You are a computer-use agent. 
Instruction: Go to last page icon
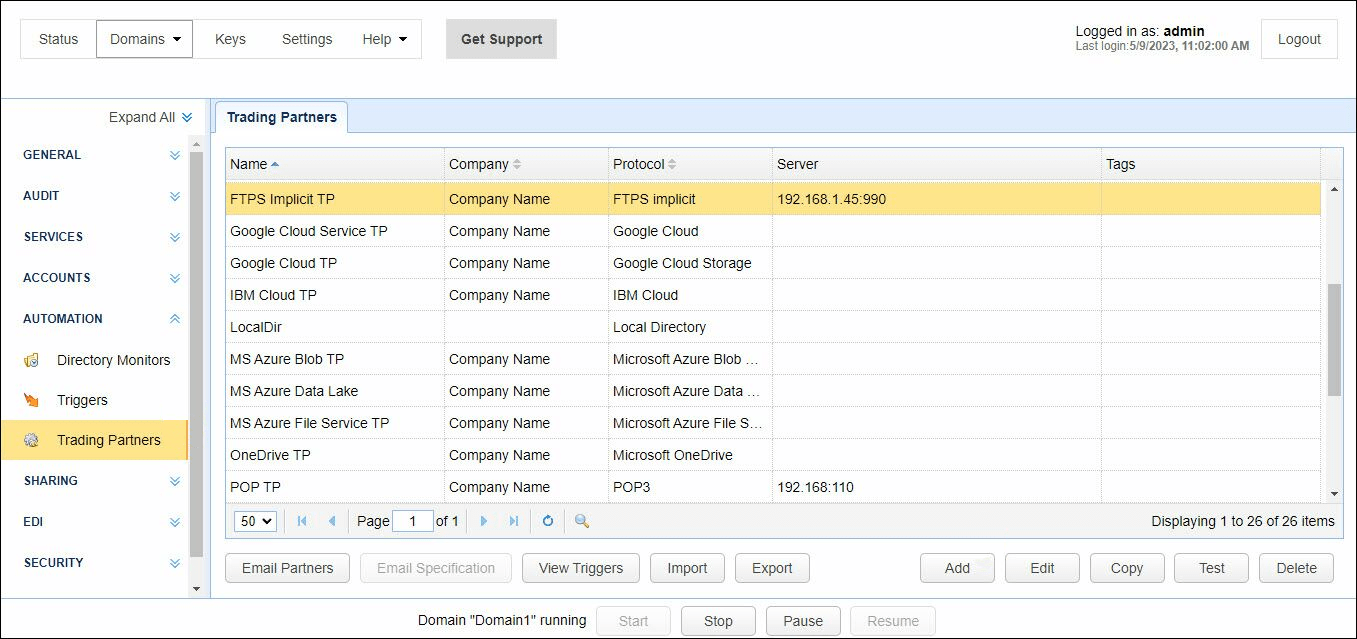(514, 521)
